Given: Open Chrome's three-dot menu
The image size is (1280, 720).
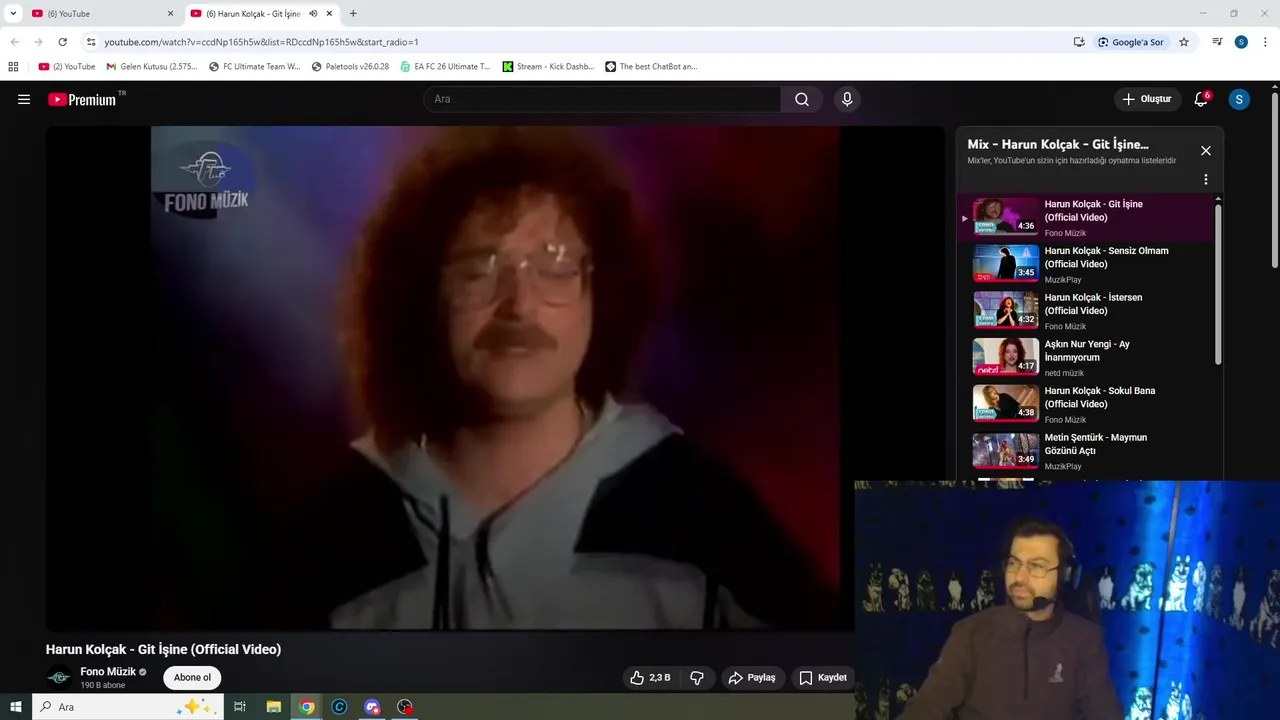Looking at the screenshot, I should pos(1265,42).
